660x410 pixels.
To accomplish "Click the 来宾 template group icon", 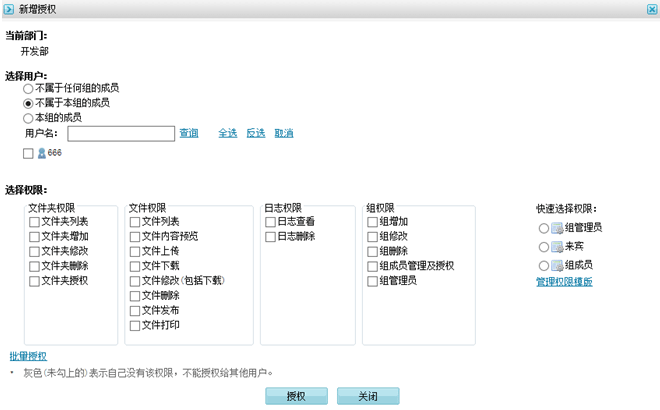I will coord(557,246).
